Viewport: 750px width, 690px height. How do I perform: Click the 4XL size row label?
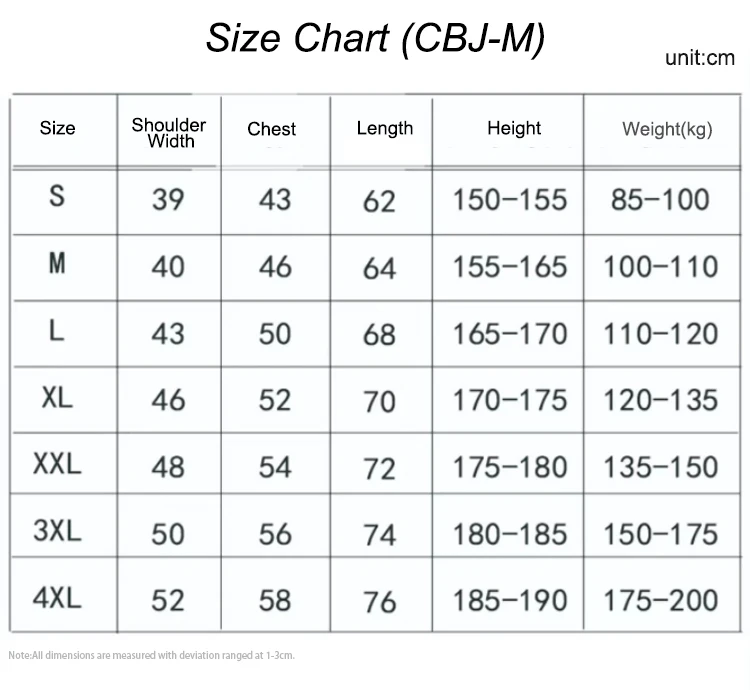pyautogui.click(x=57, y=598)
